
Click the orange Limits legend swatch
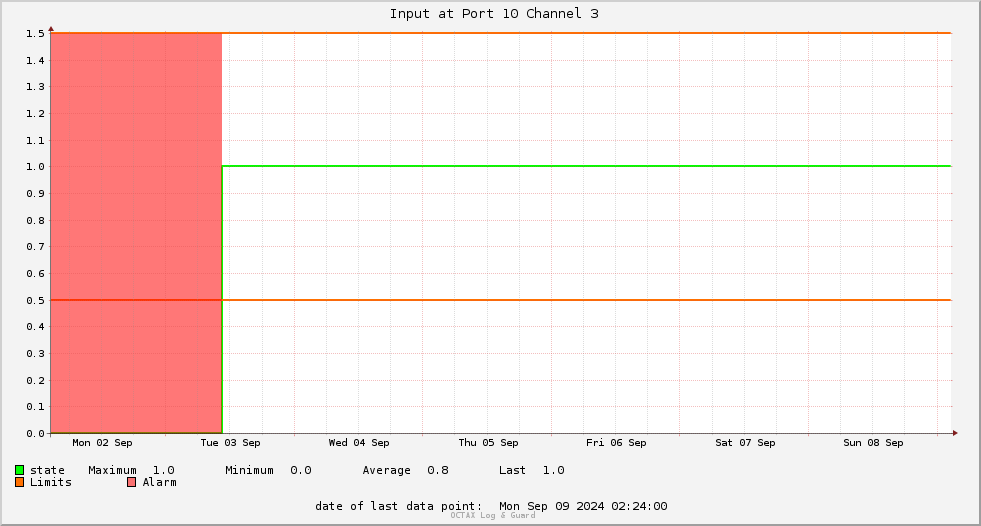coord(19,482)
